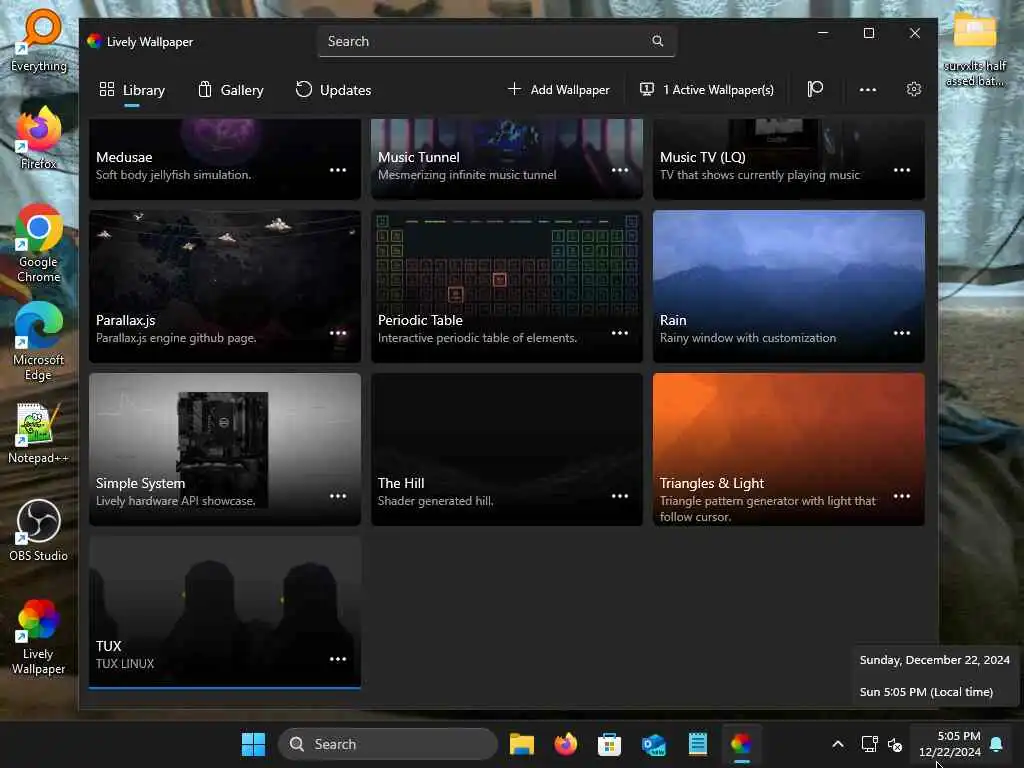
Task: Open more options for Triangles & Light
Action: coord(902,496)
